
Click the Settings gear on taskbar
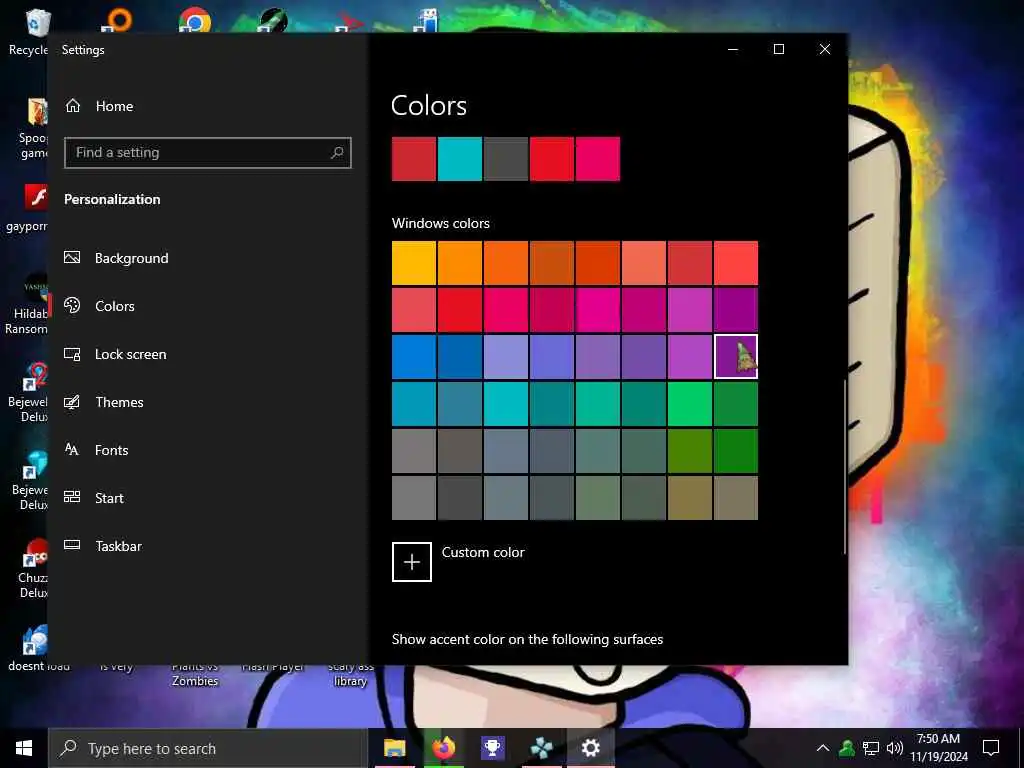click(590, 748)
